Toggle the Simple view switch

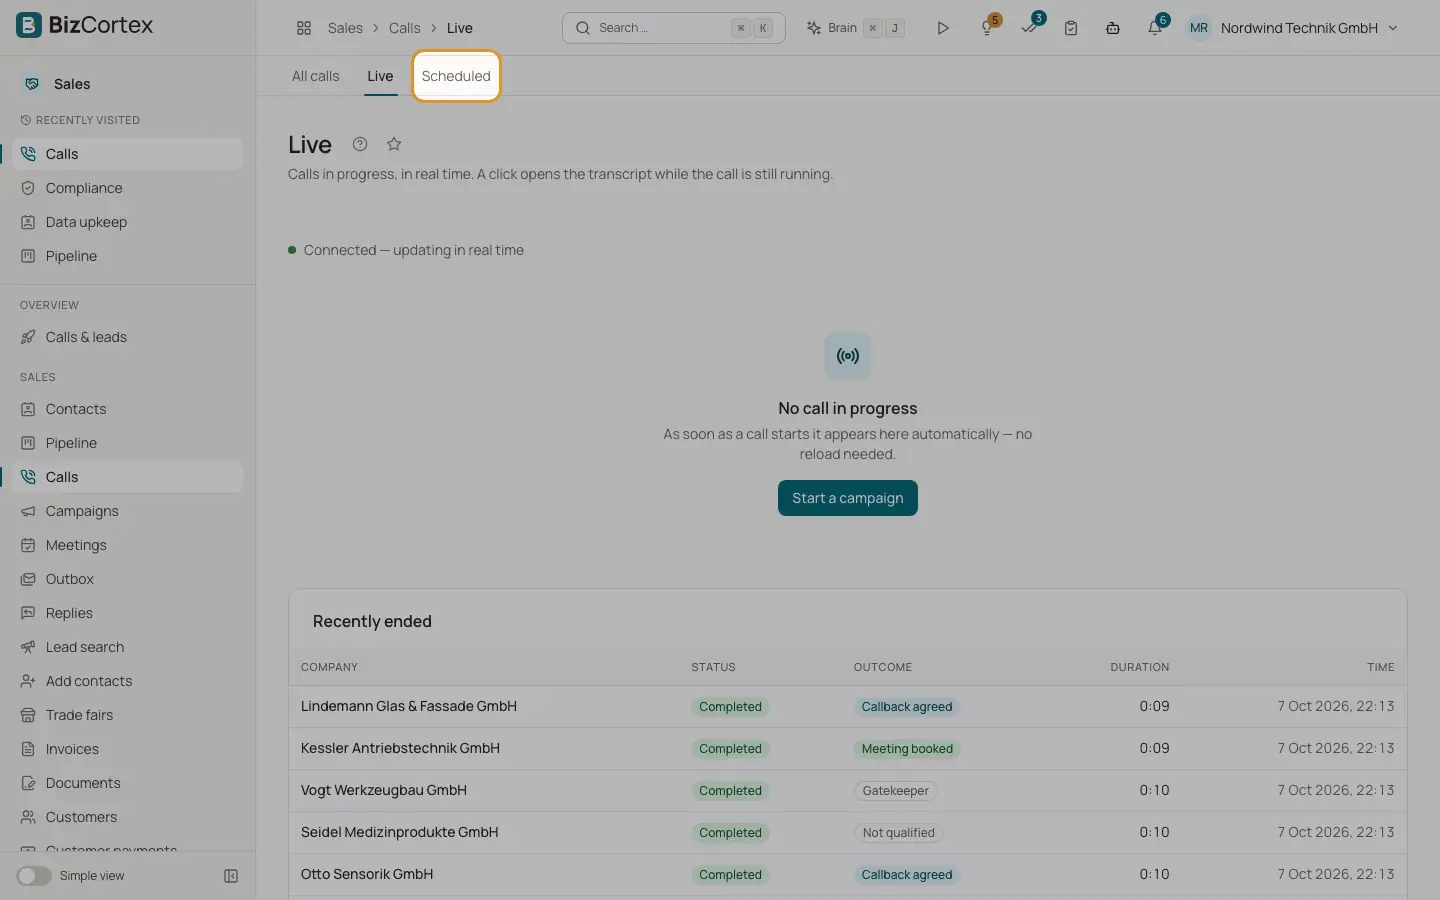(x=34, y=876)
